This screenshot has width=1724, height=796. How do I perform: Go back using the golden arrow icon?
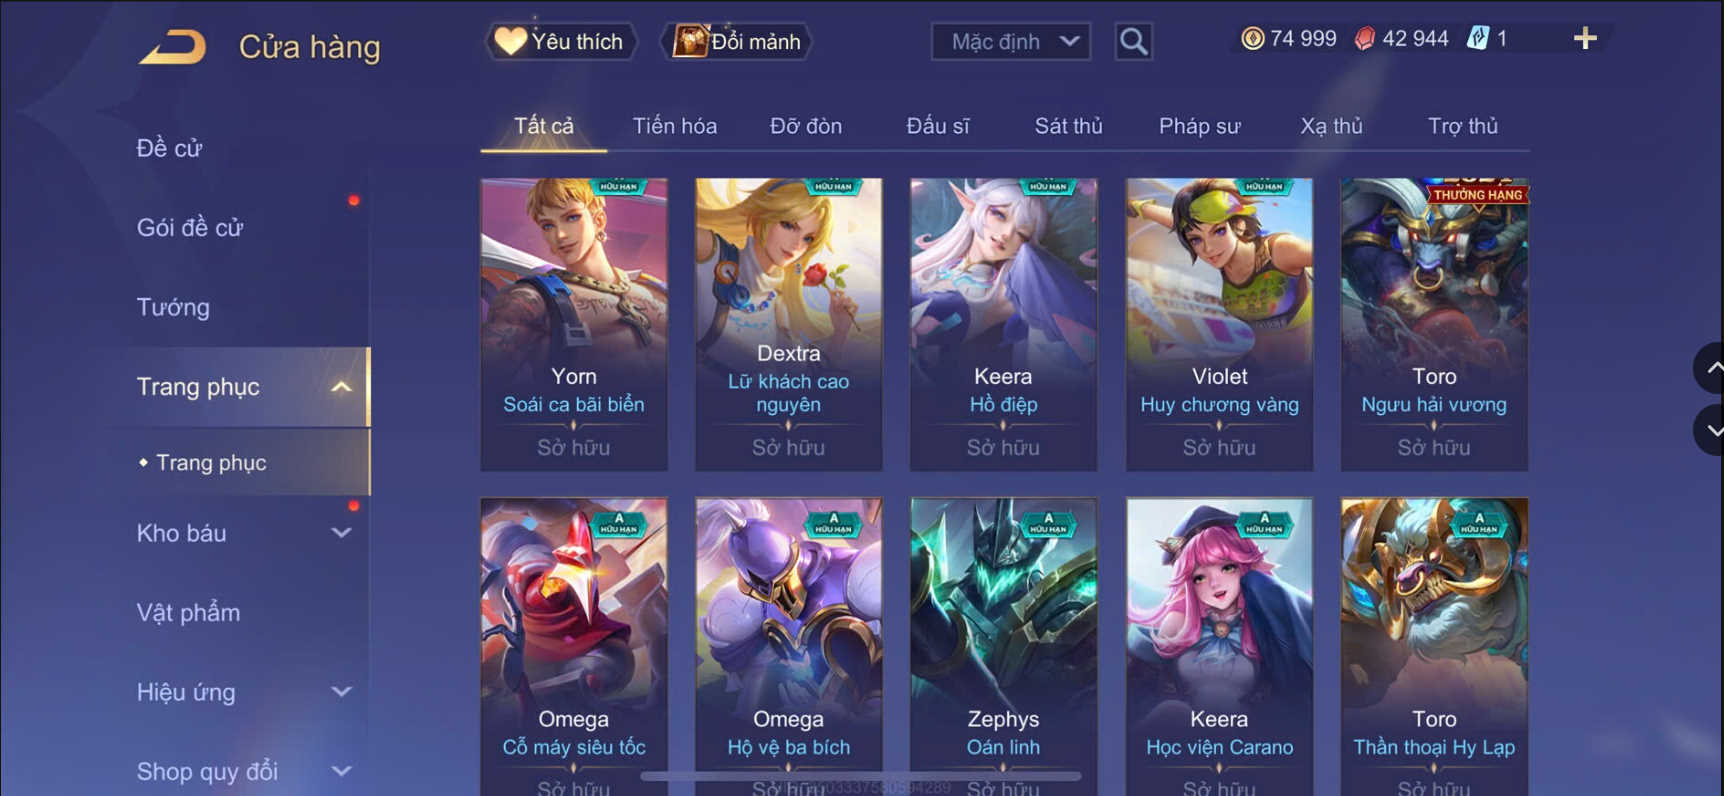tap(173, 46)
